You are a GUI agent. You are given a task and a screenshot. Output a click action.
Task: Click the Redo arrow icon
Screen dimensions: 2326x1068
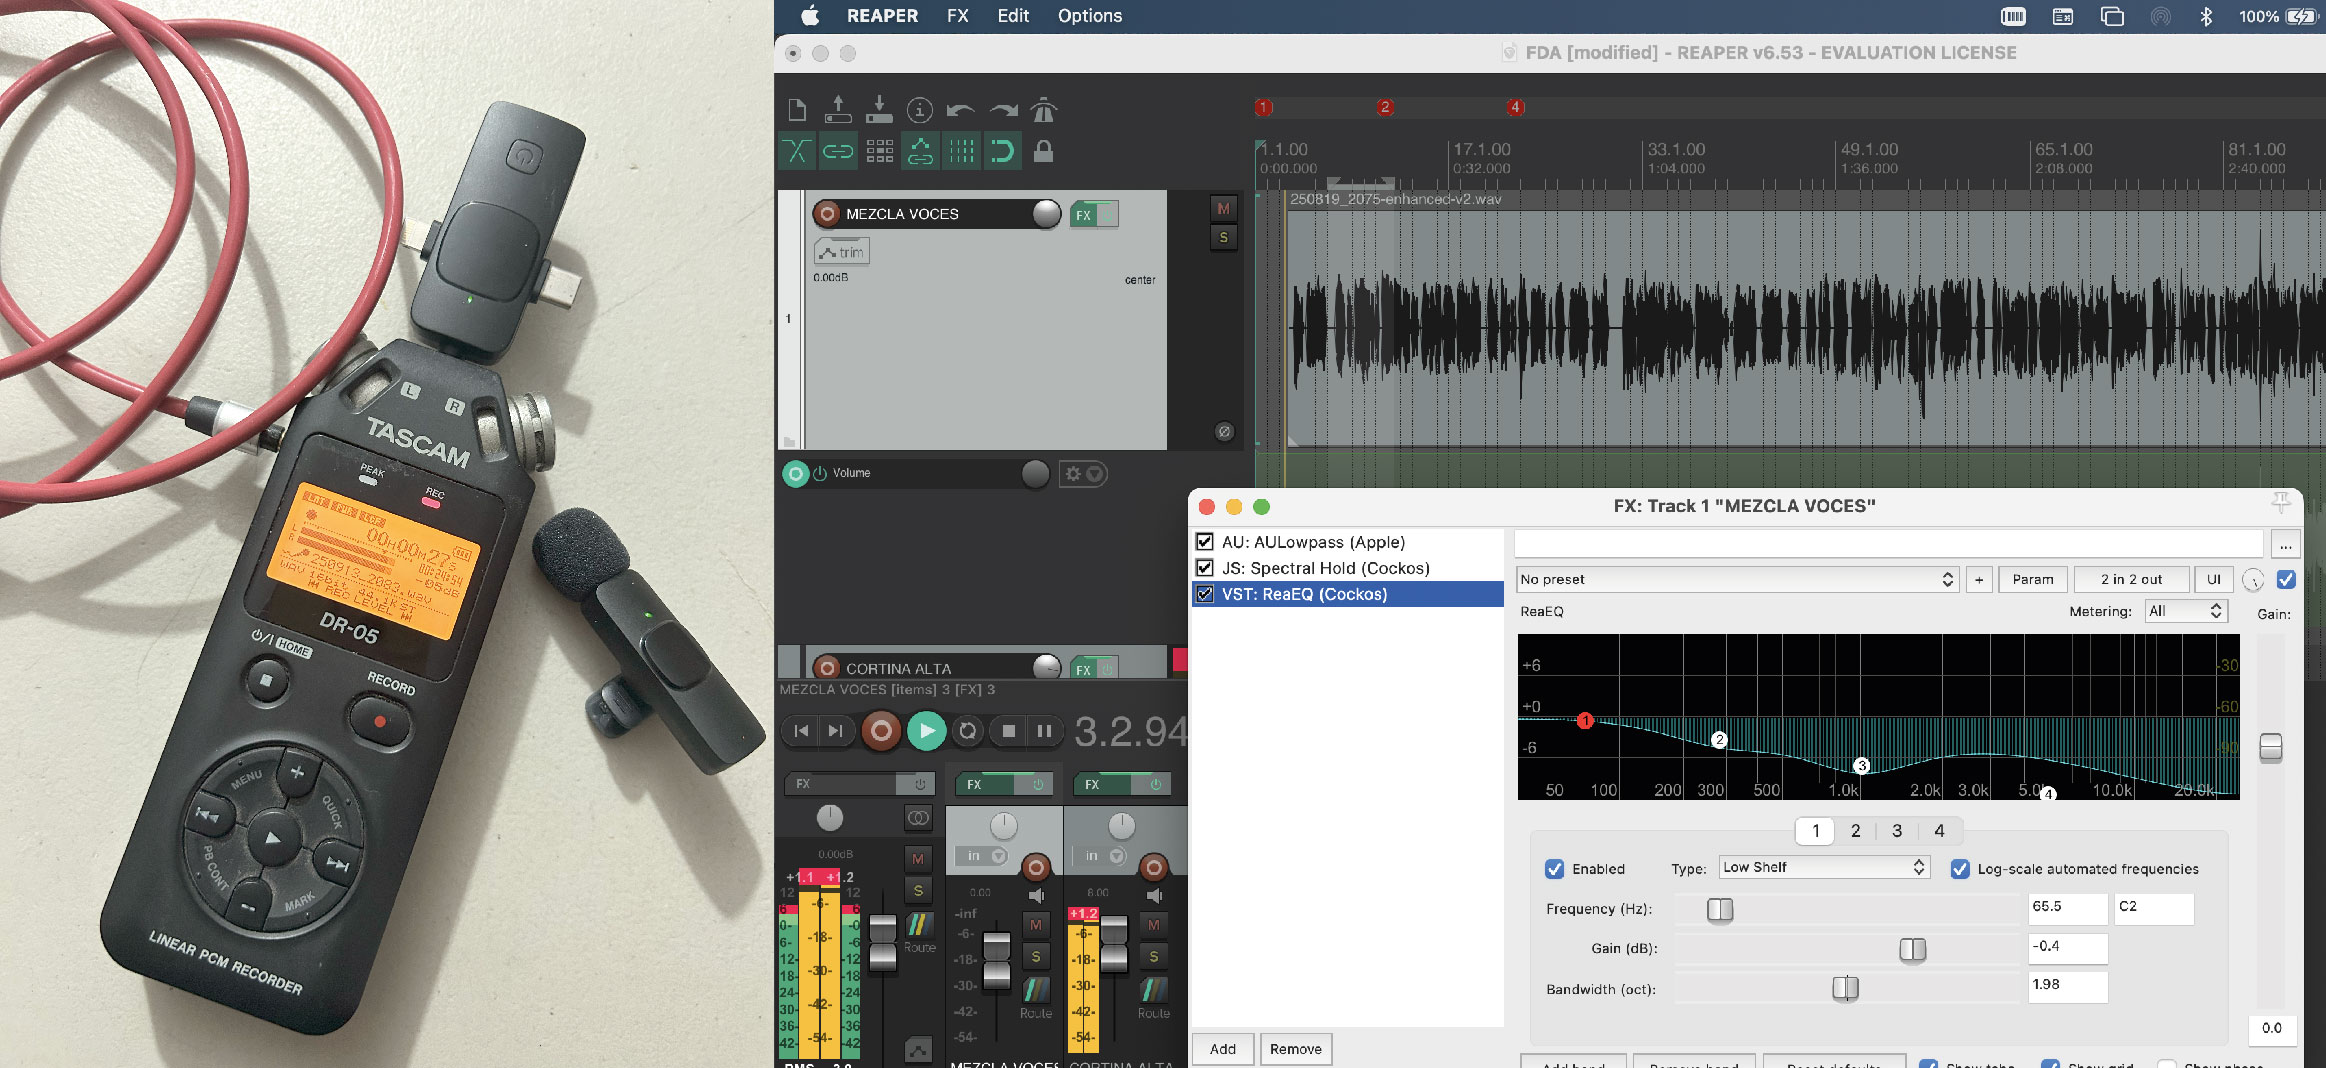click(1003, 111)
